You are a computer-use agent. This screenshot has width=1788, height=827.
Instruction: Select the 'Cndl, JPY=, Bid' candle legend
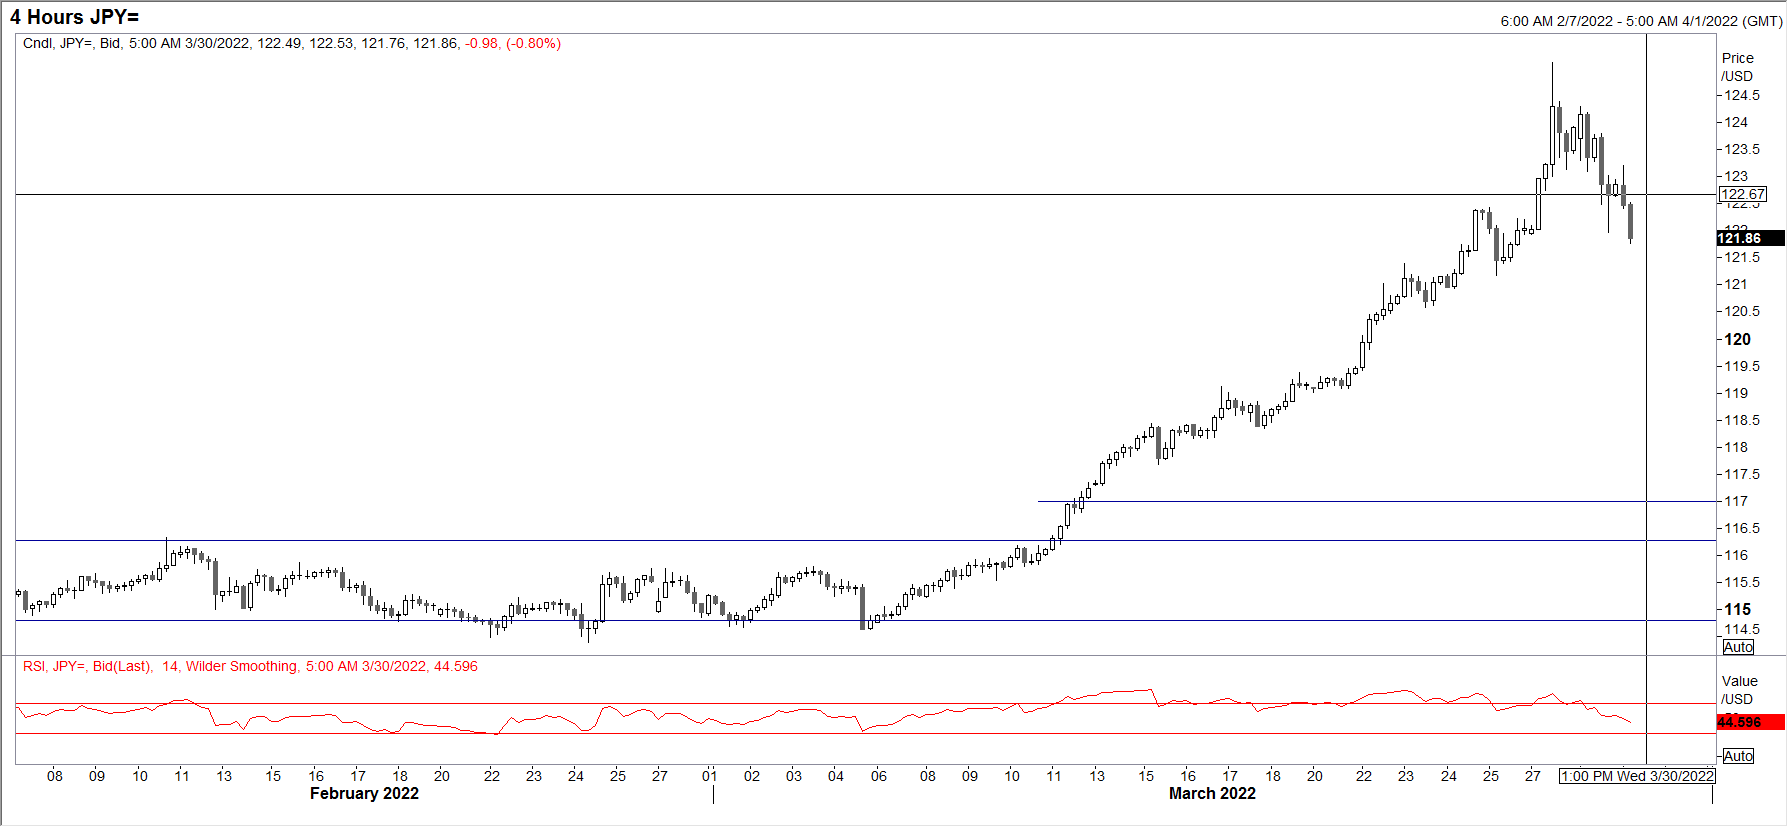292,44
